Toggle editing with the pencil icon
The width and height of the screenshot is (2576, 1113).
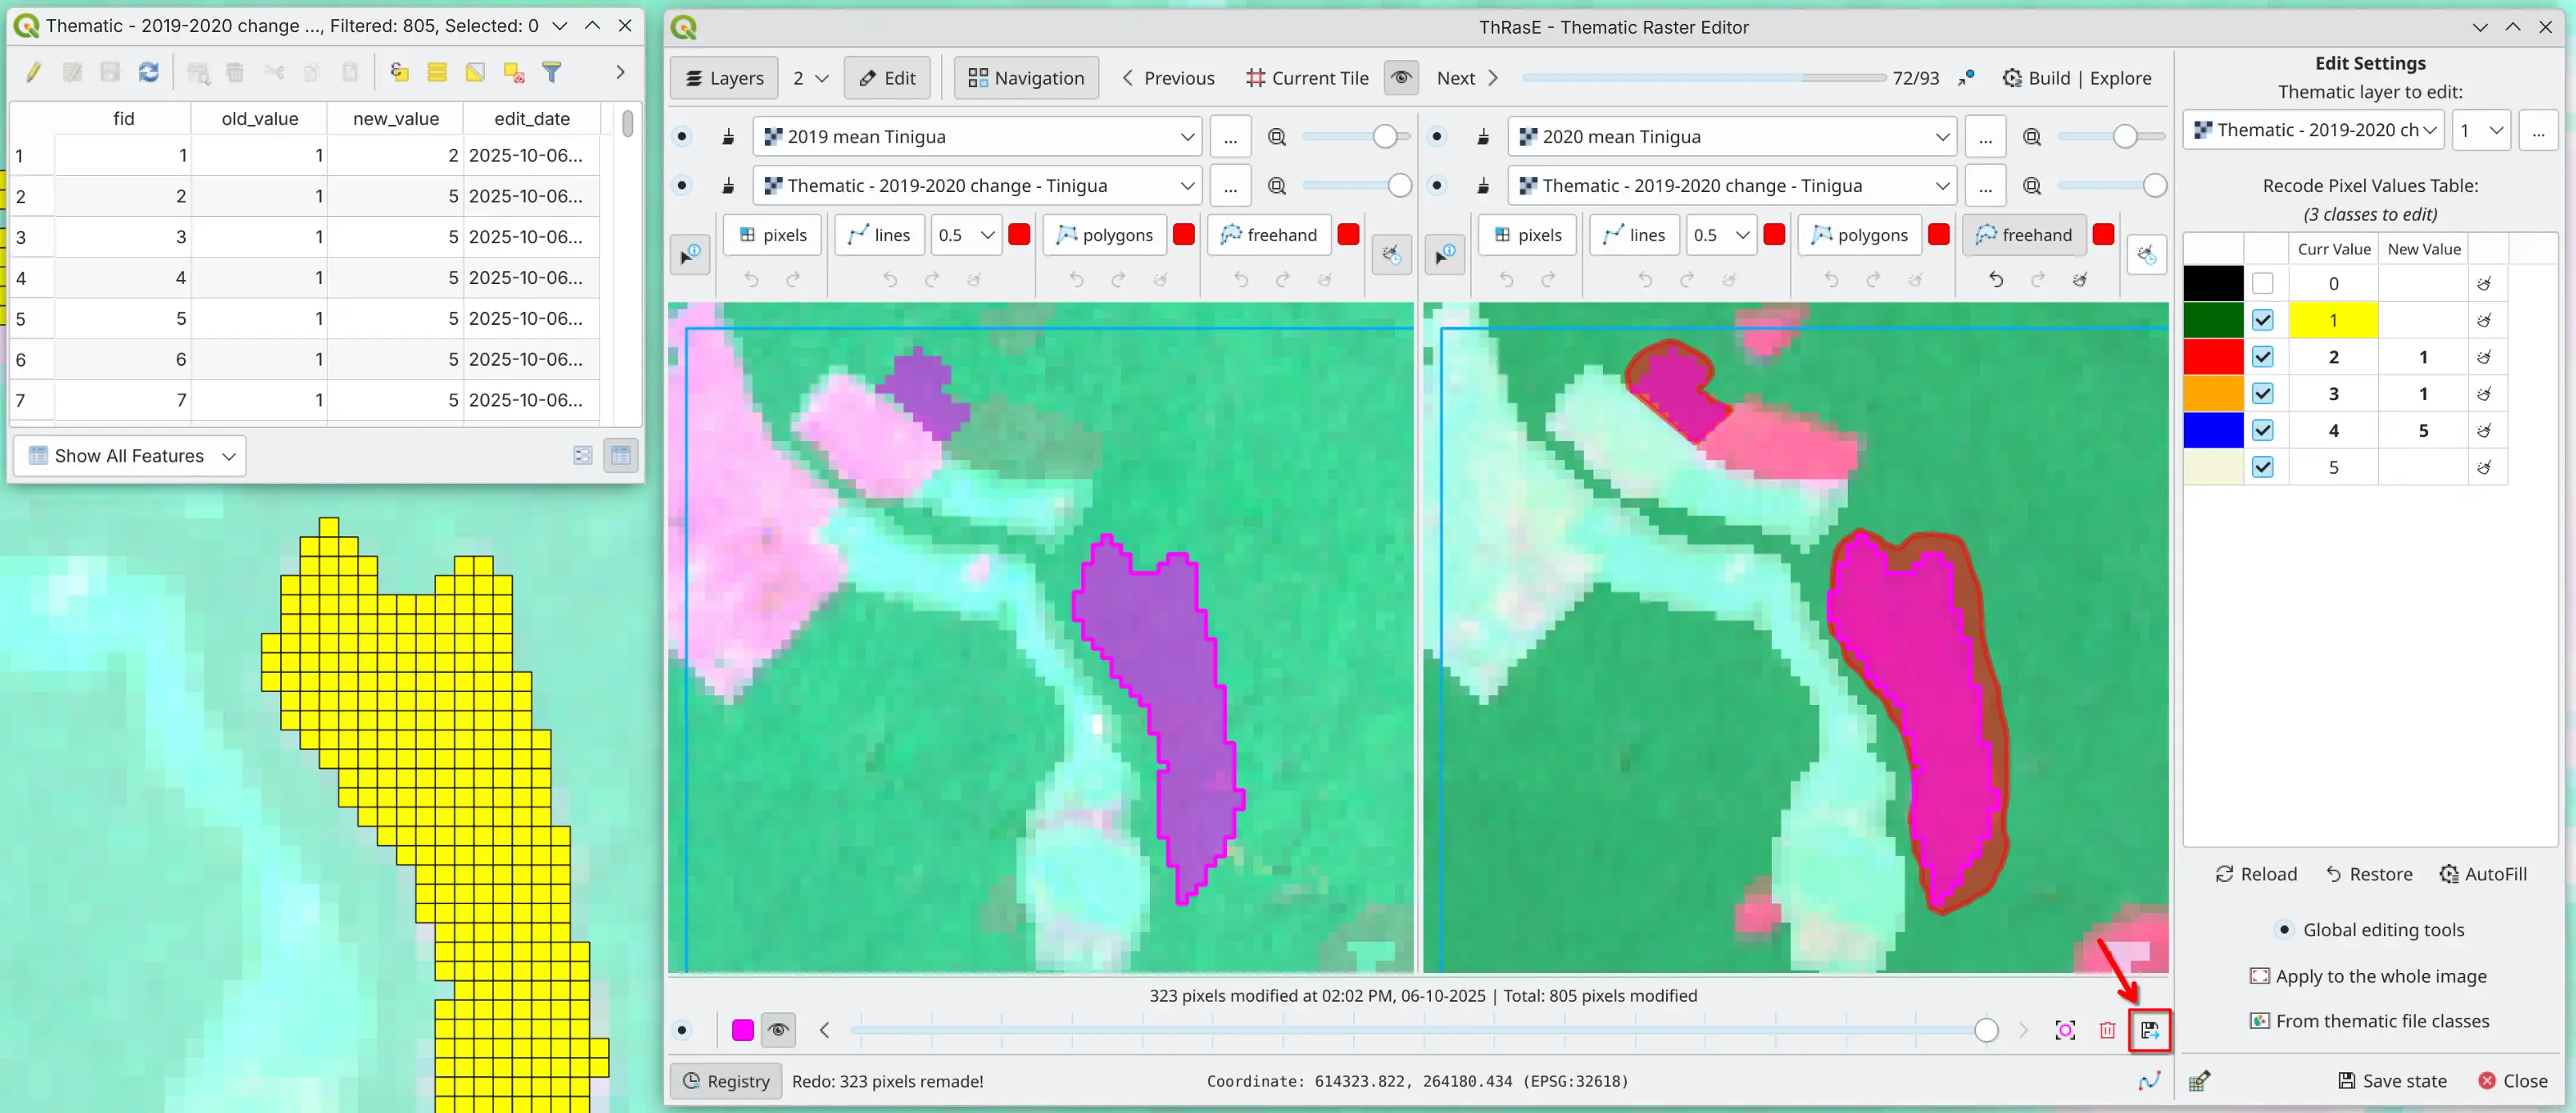tap(34, 72)
